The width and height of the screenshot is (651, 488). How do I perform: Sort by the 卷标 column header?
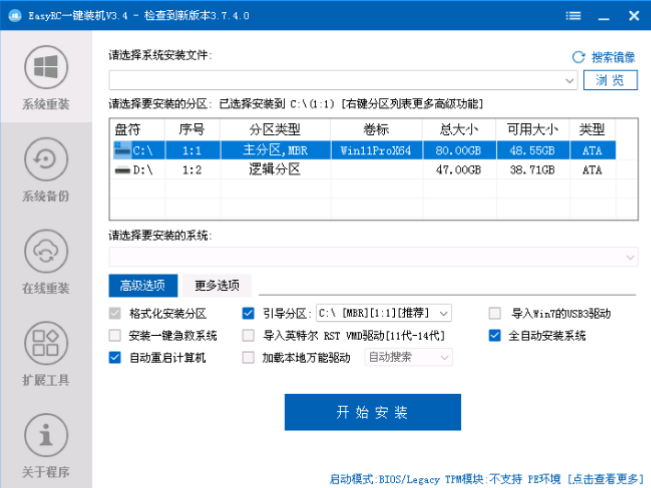pos(376,130)
